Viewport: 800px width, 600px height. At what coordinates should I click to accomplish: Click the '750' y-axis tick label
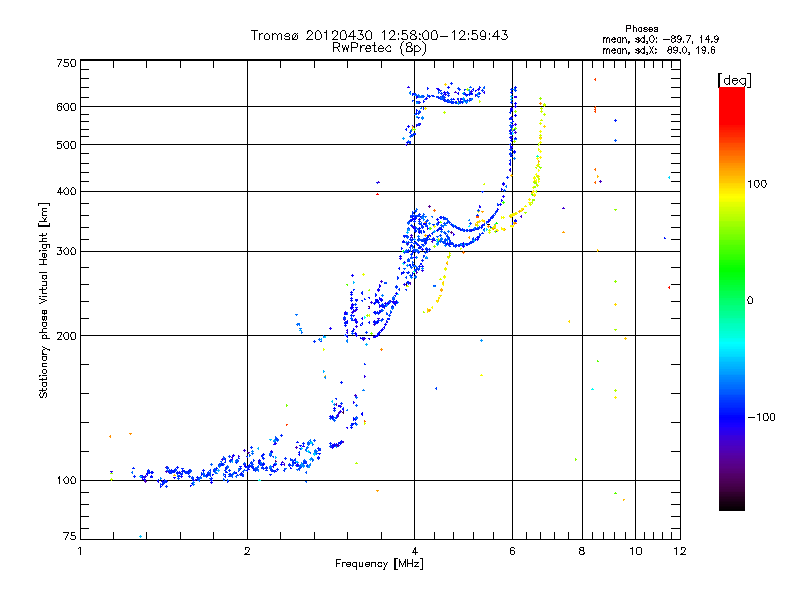point(66,63)
